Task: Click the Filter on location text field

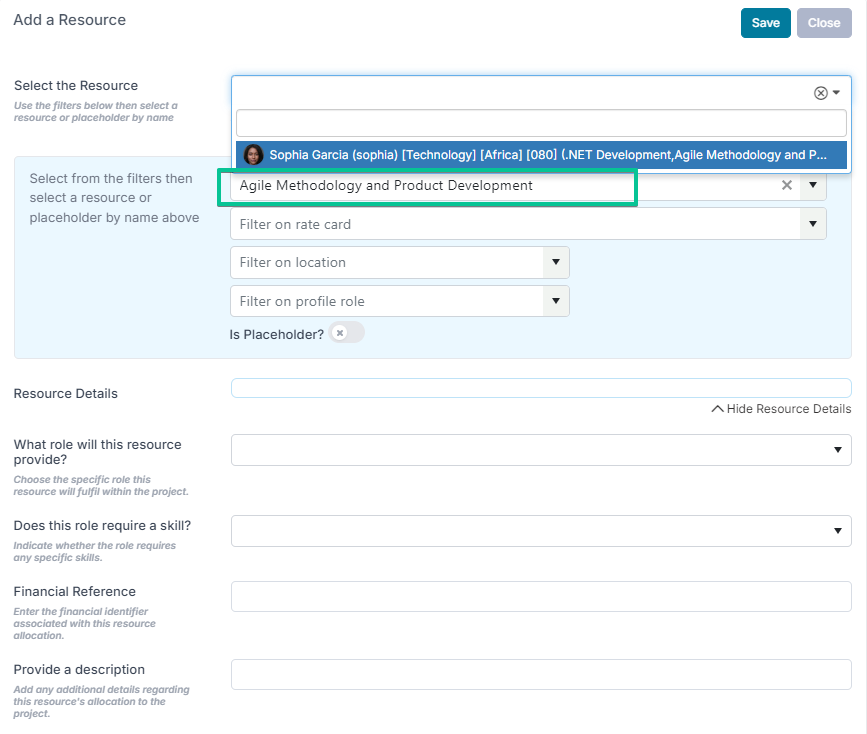Action: 387,262
